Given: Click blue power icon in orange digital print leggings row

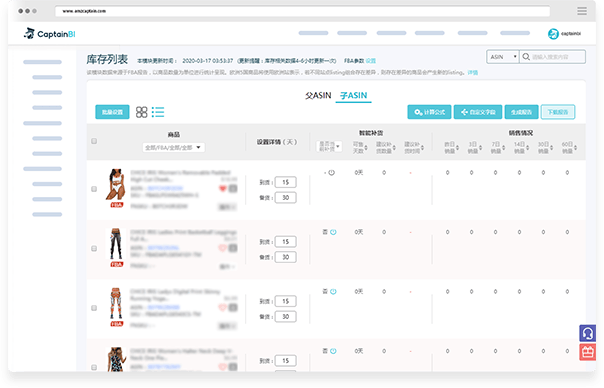Looking at the screenshot, I should 333,292.
